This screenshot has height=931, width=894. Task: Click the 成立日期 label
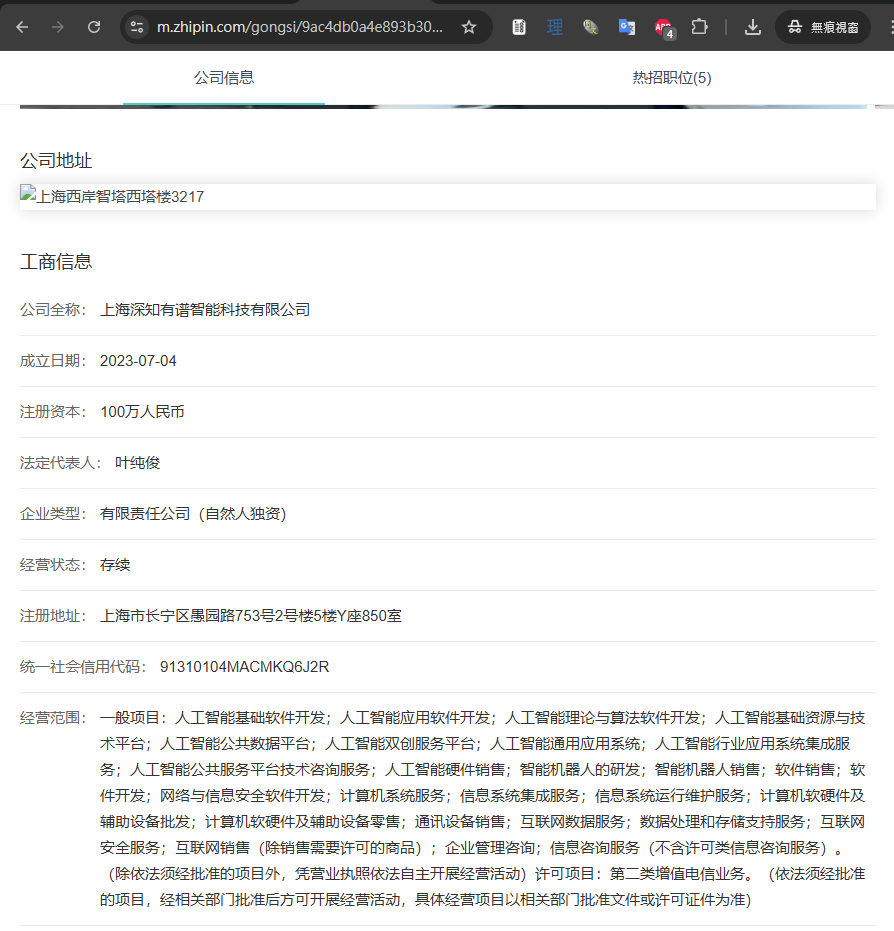[x=53, y=361]
